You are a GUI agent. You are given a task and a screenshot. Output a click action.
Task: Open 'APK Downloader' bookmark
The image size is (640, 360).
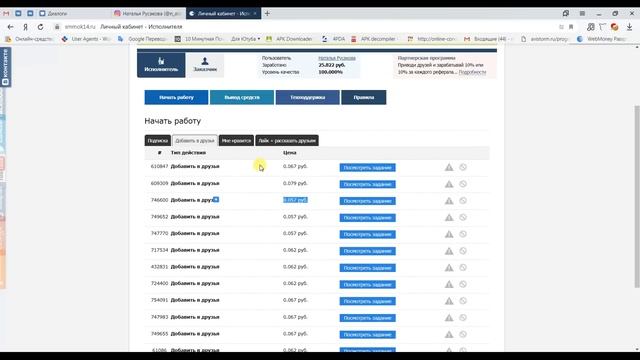(289, 39)
